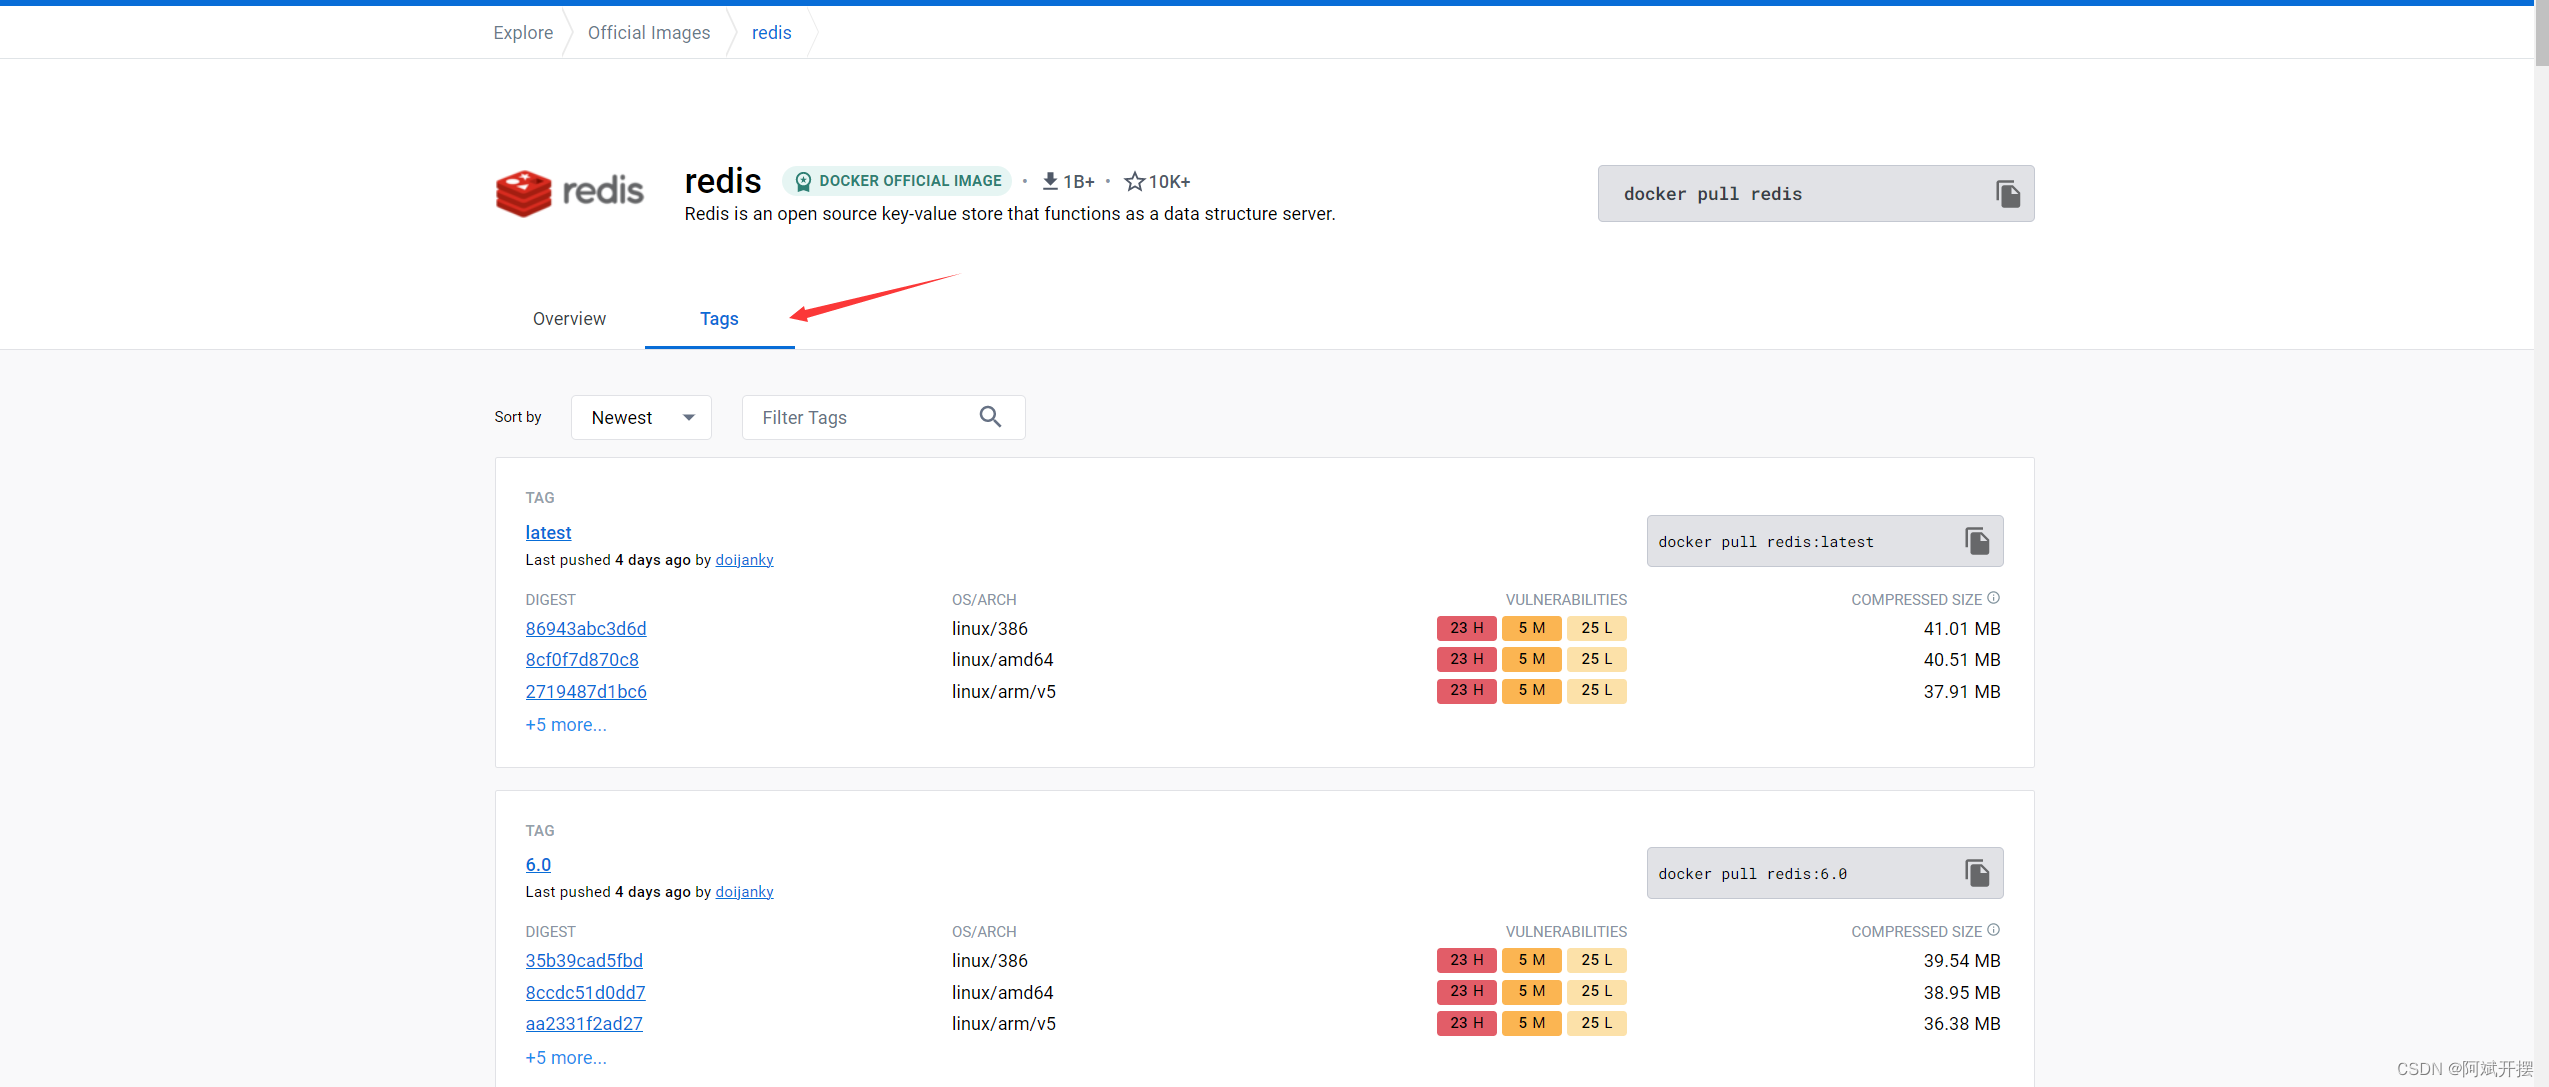This screenshot has width=2549, height=1087.
Task: Click the Redis logo image
Action: (x=570, y=192)
